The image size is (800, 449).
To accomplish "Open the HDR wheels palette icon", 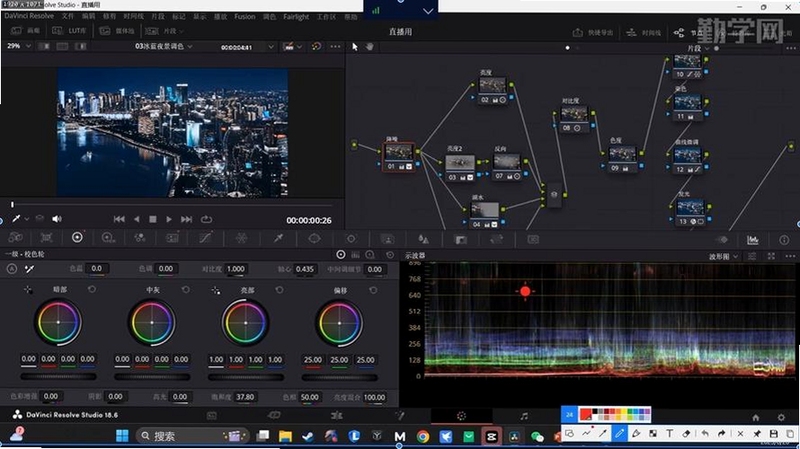I will click(x=108, y=238).
